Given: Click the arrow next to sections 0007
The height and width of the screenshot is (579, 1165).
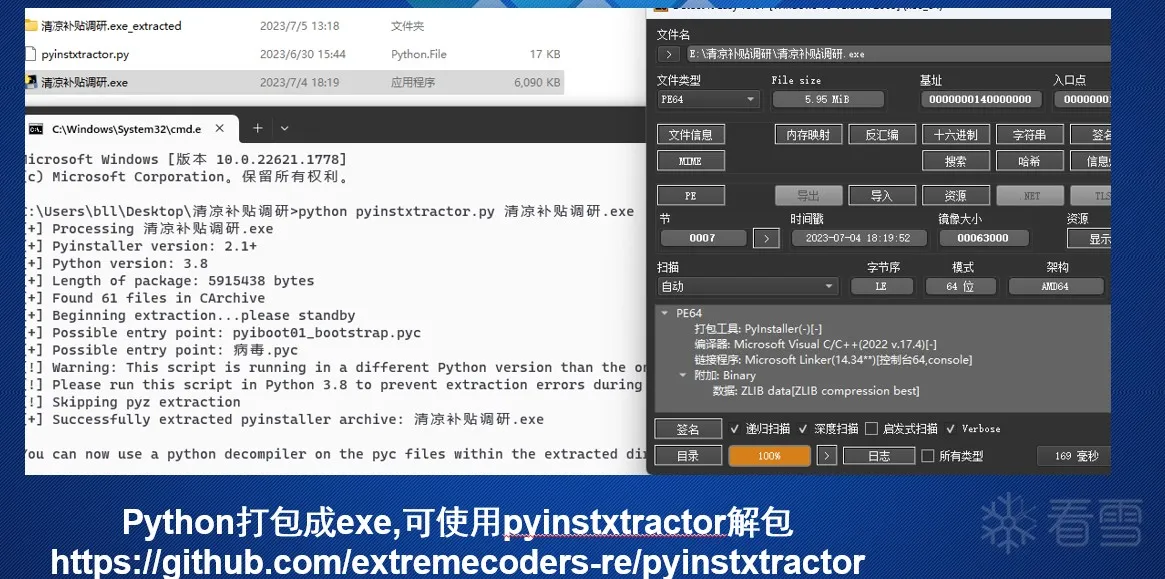Looking at the screenshot, I should (766, 238).
